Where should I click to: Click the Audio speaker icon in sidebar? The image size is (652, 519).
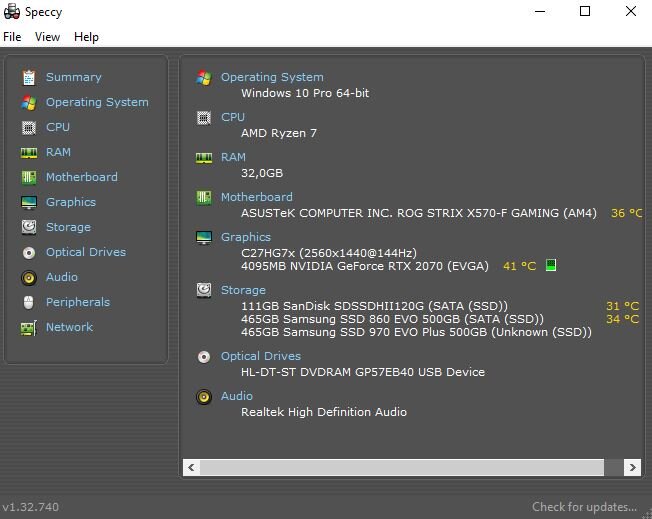[x=29, y=277]
